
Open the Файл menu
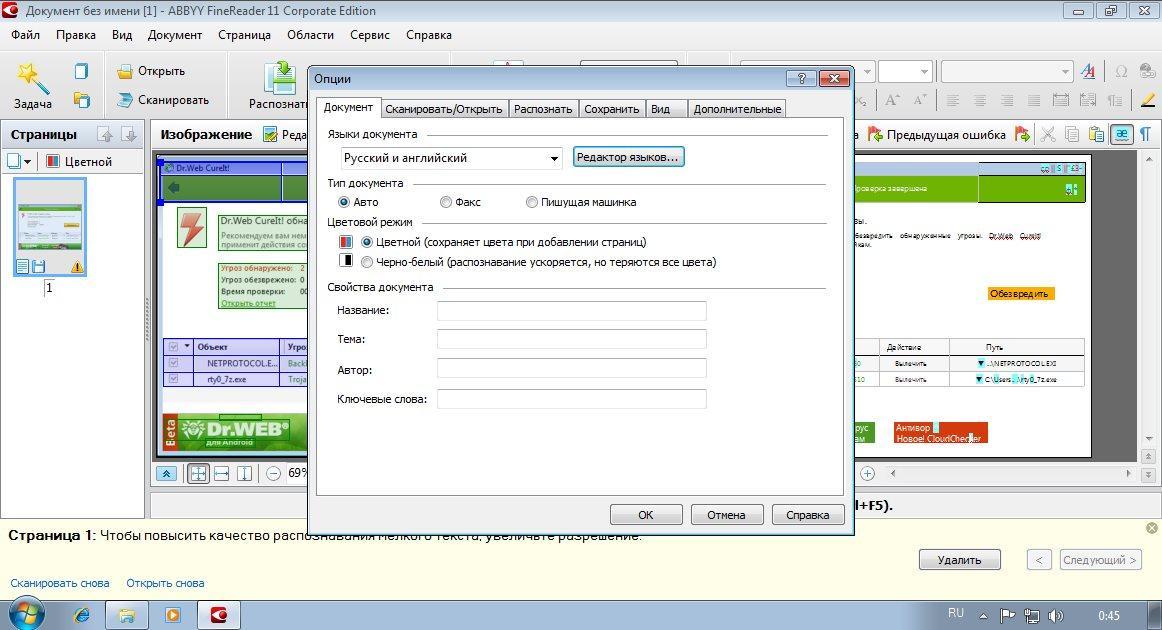pos(26,35)
